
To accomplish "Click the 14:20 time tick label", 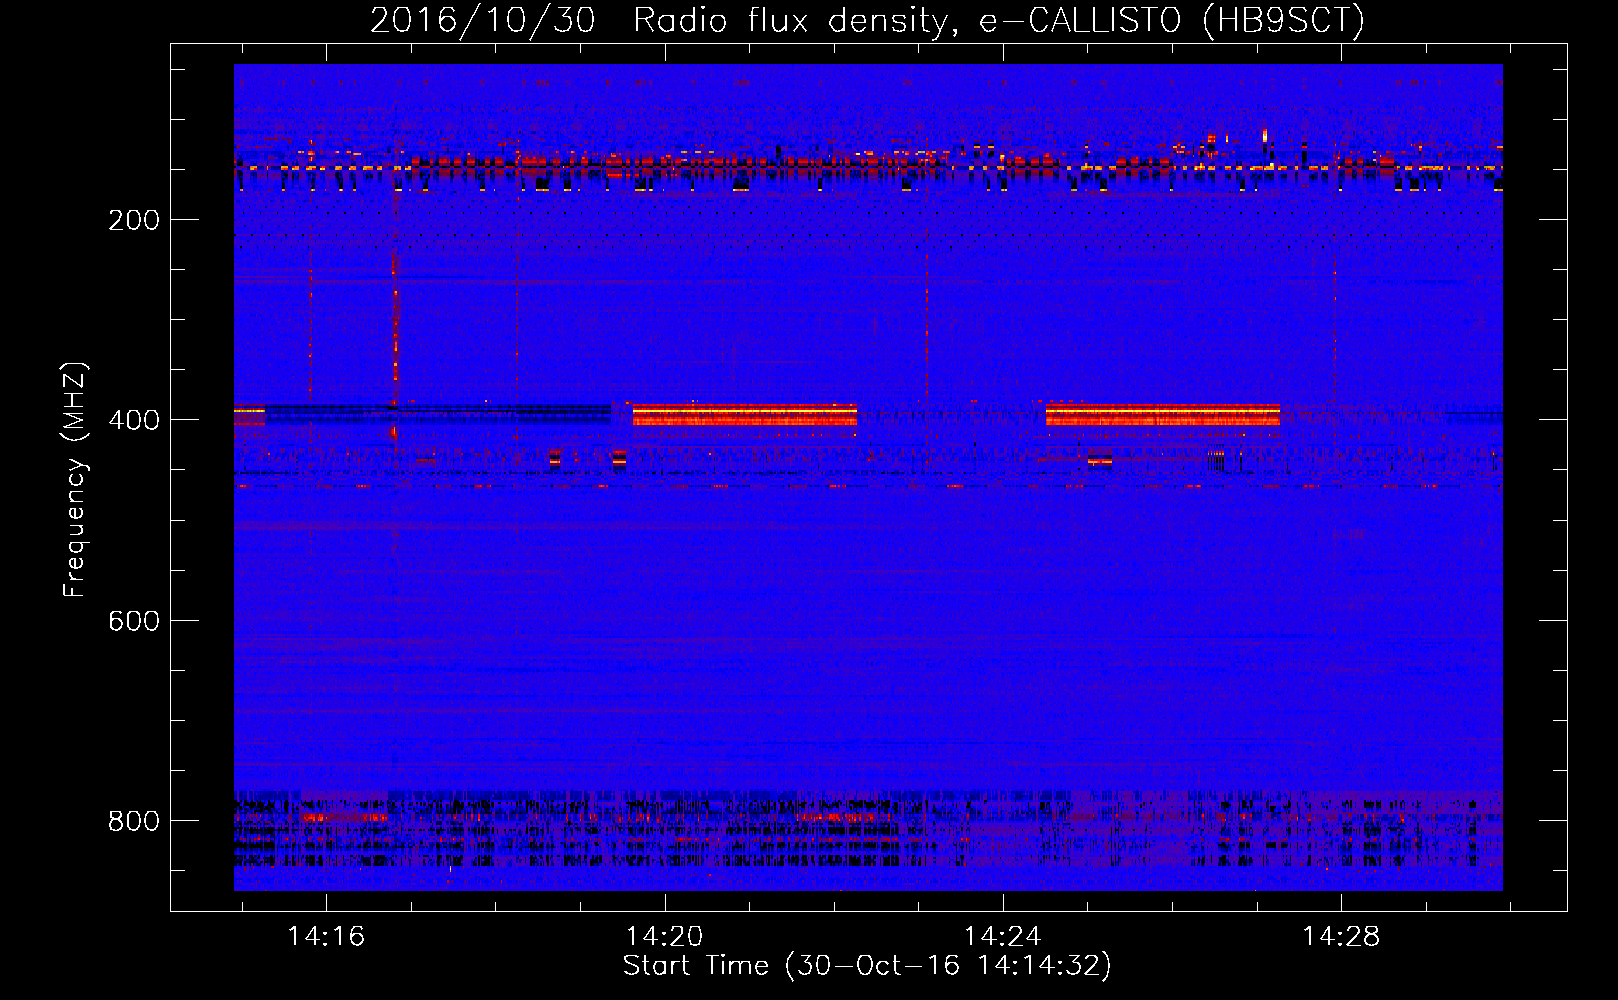I will point(664,937).
